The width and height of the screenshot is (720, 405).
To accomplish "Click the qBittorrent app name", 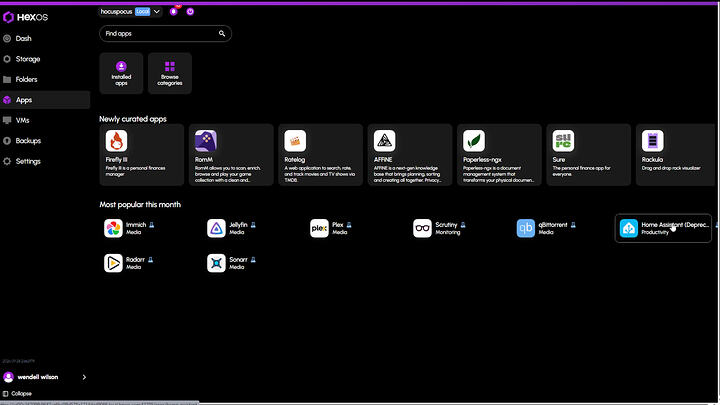I will (553, 225).
